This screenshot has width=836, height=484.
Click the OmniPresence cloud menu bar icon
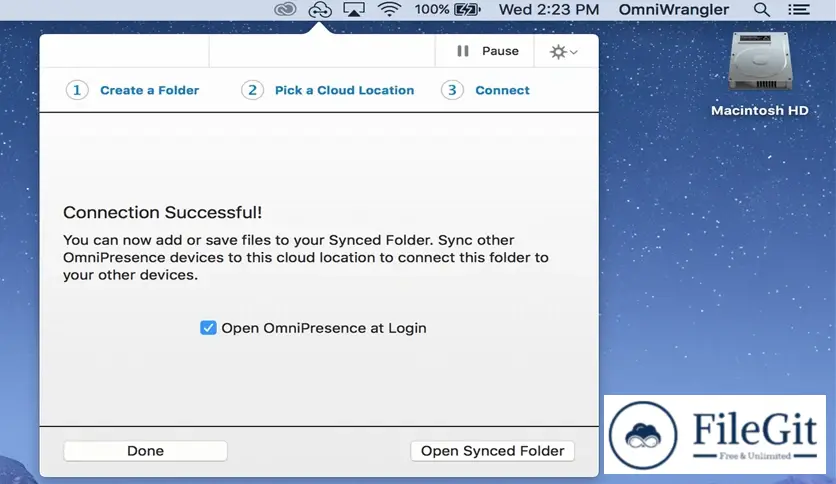point(320,10)
